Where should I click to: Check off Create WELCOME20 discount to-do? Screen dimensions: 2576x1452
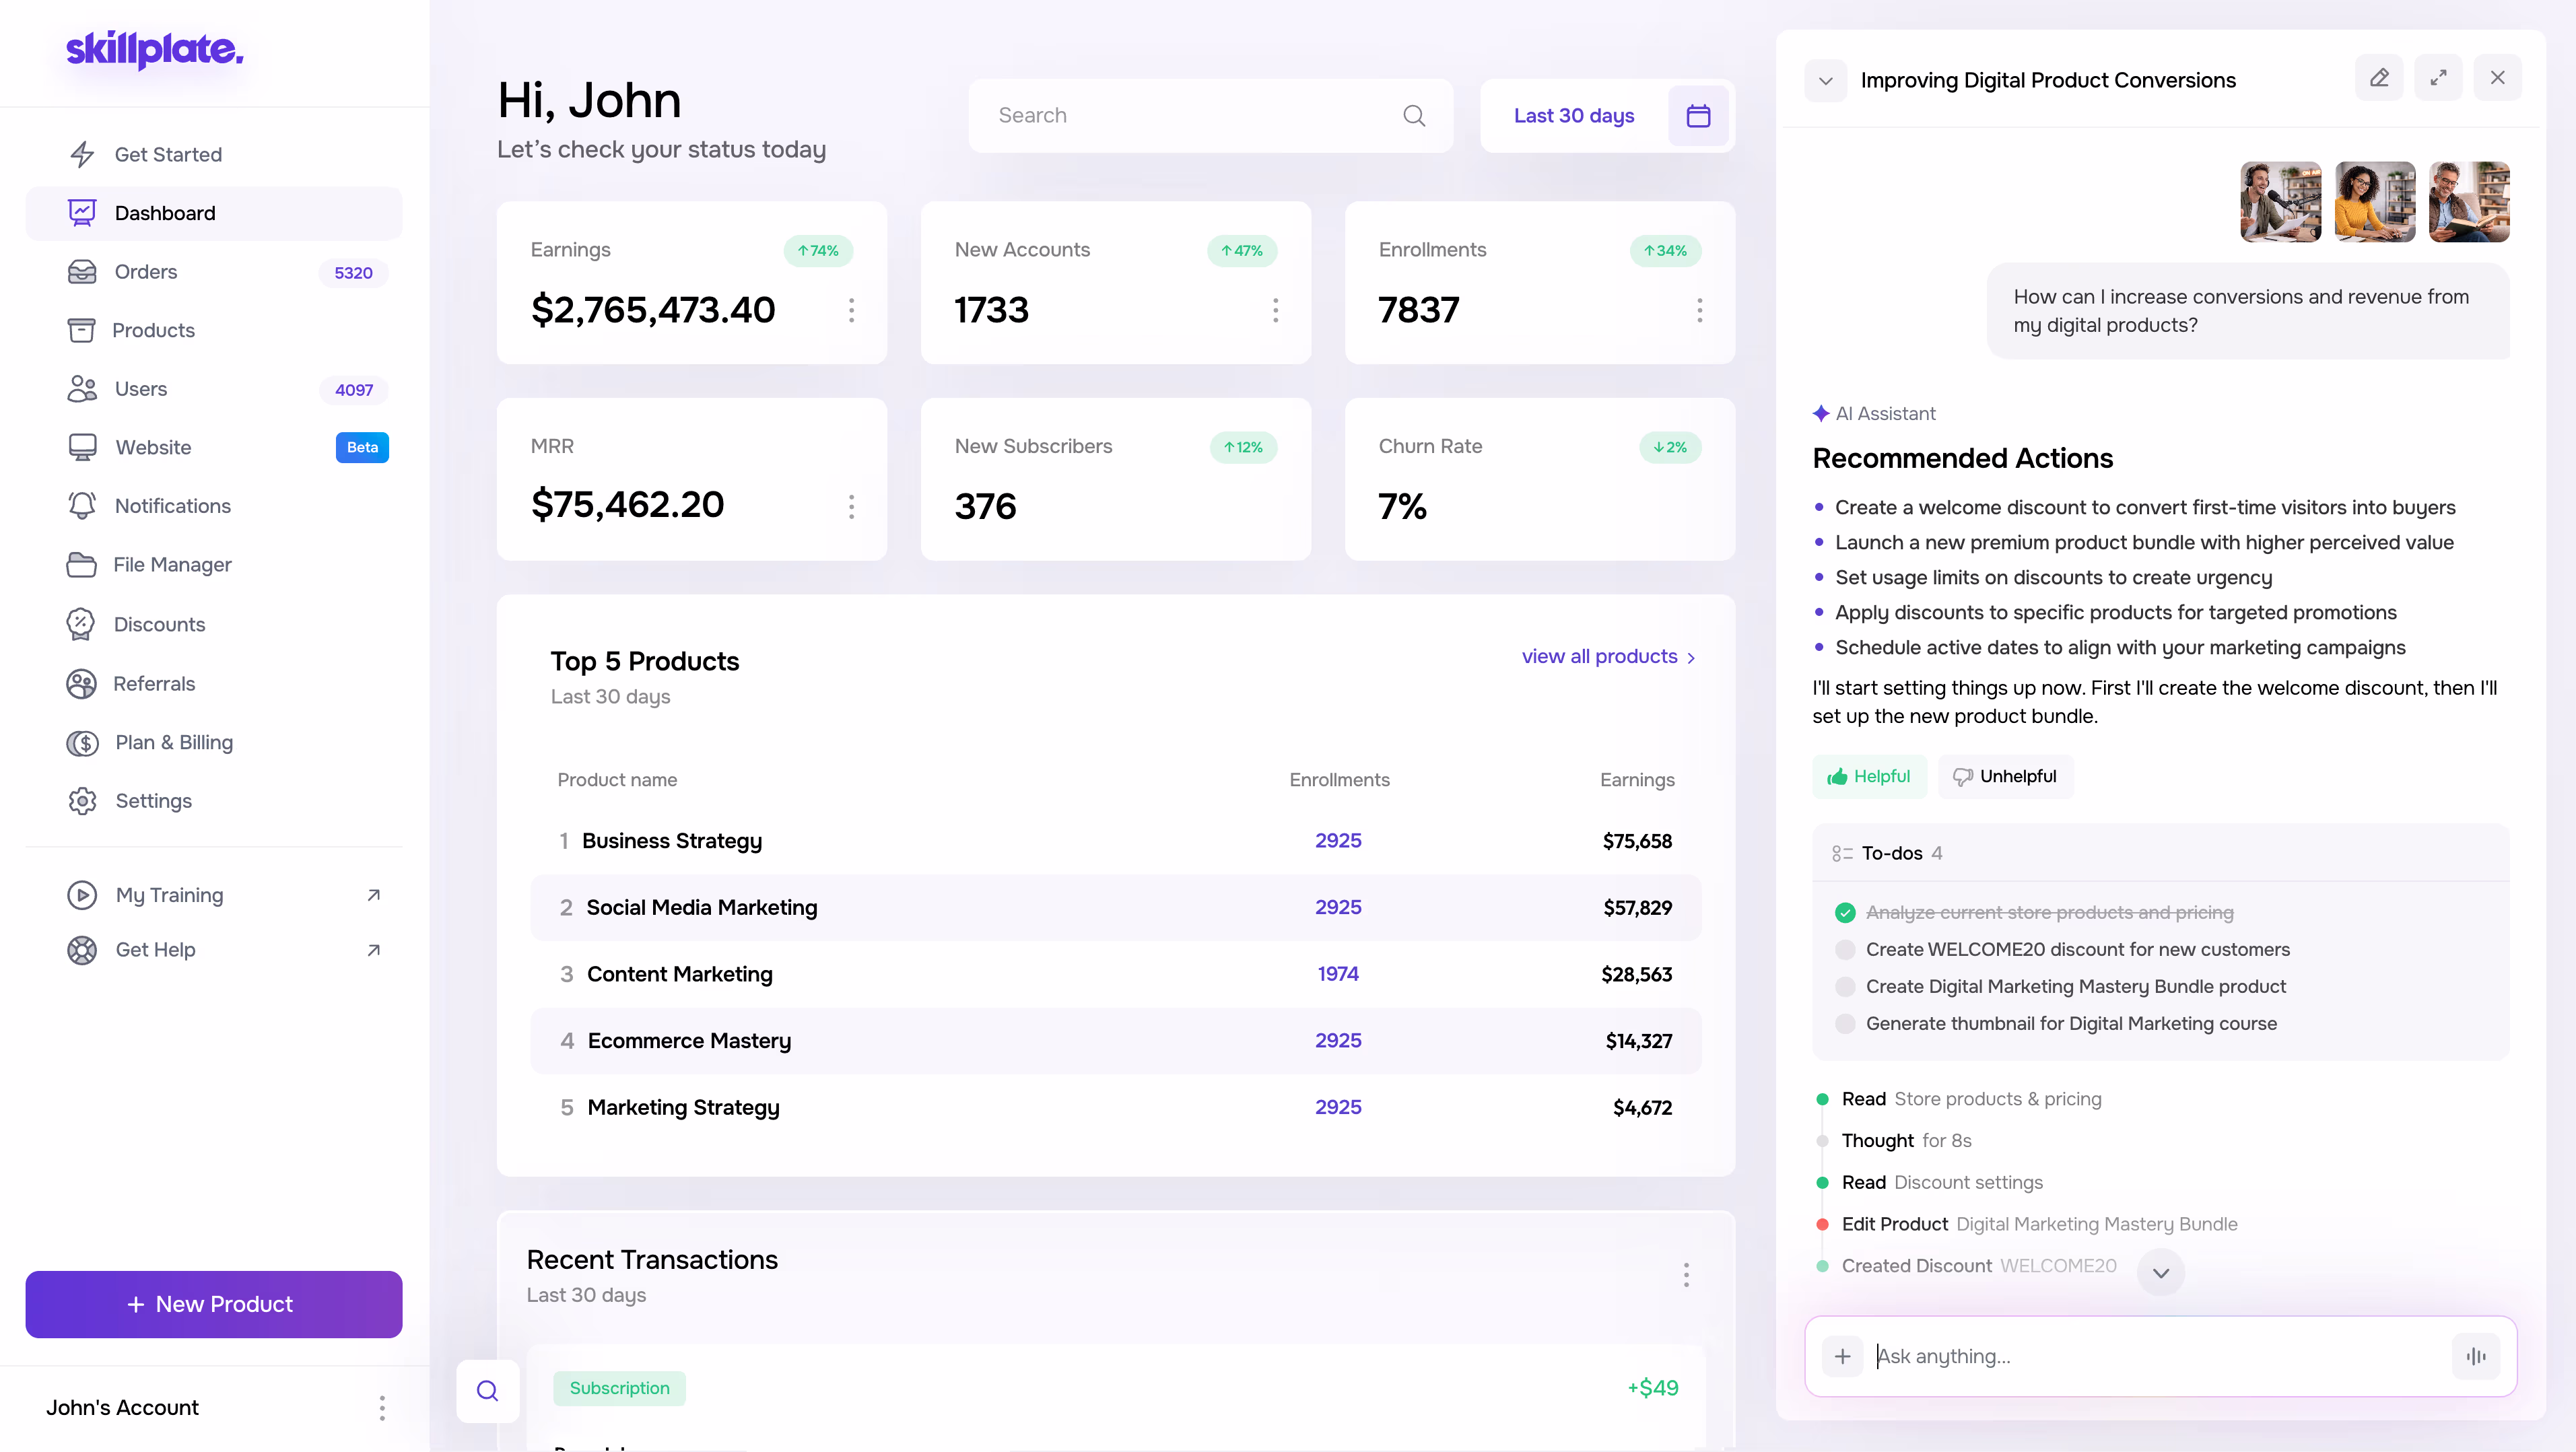coord(1845,949)
